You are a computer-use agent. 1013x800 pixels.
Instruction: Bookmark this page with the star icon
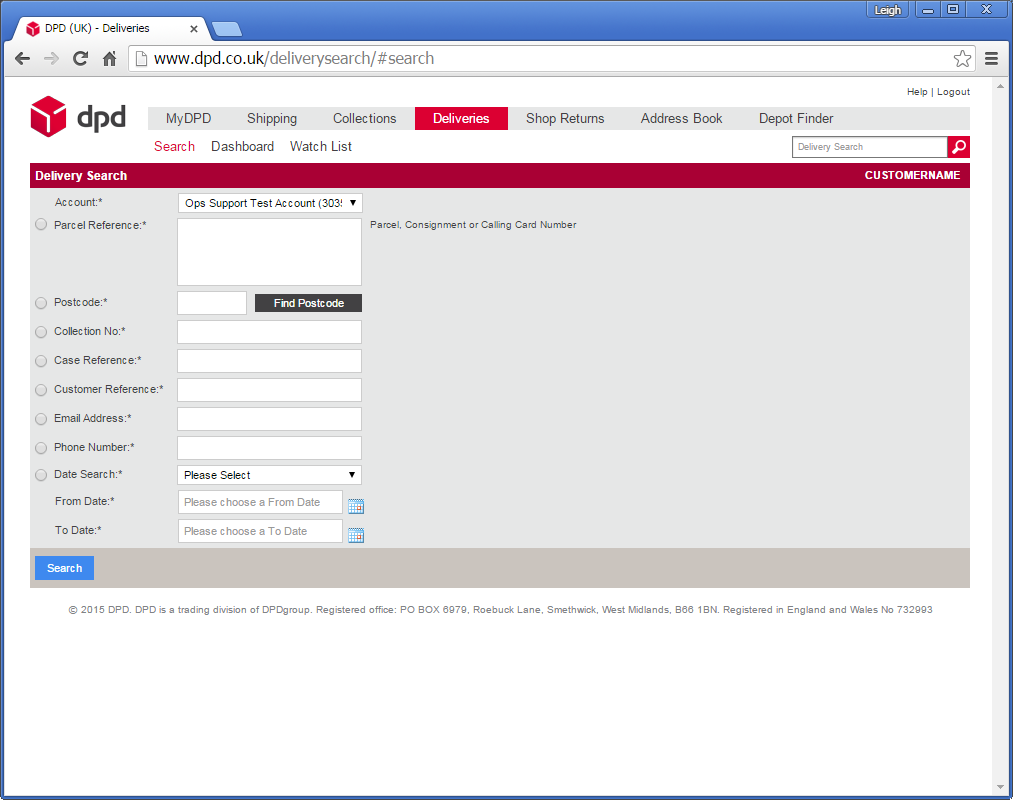962,59
